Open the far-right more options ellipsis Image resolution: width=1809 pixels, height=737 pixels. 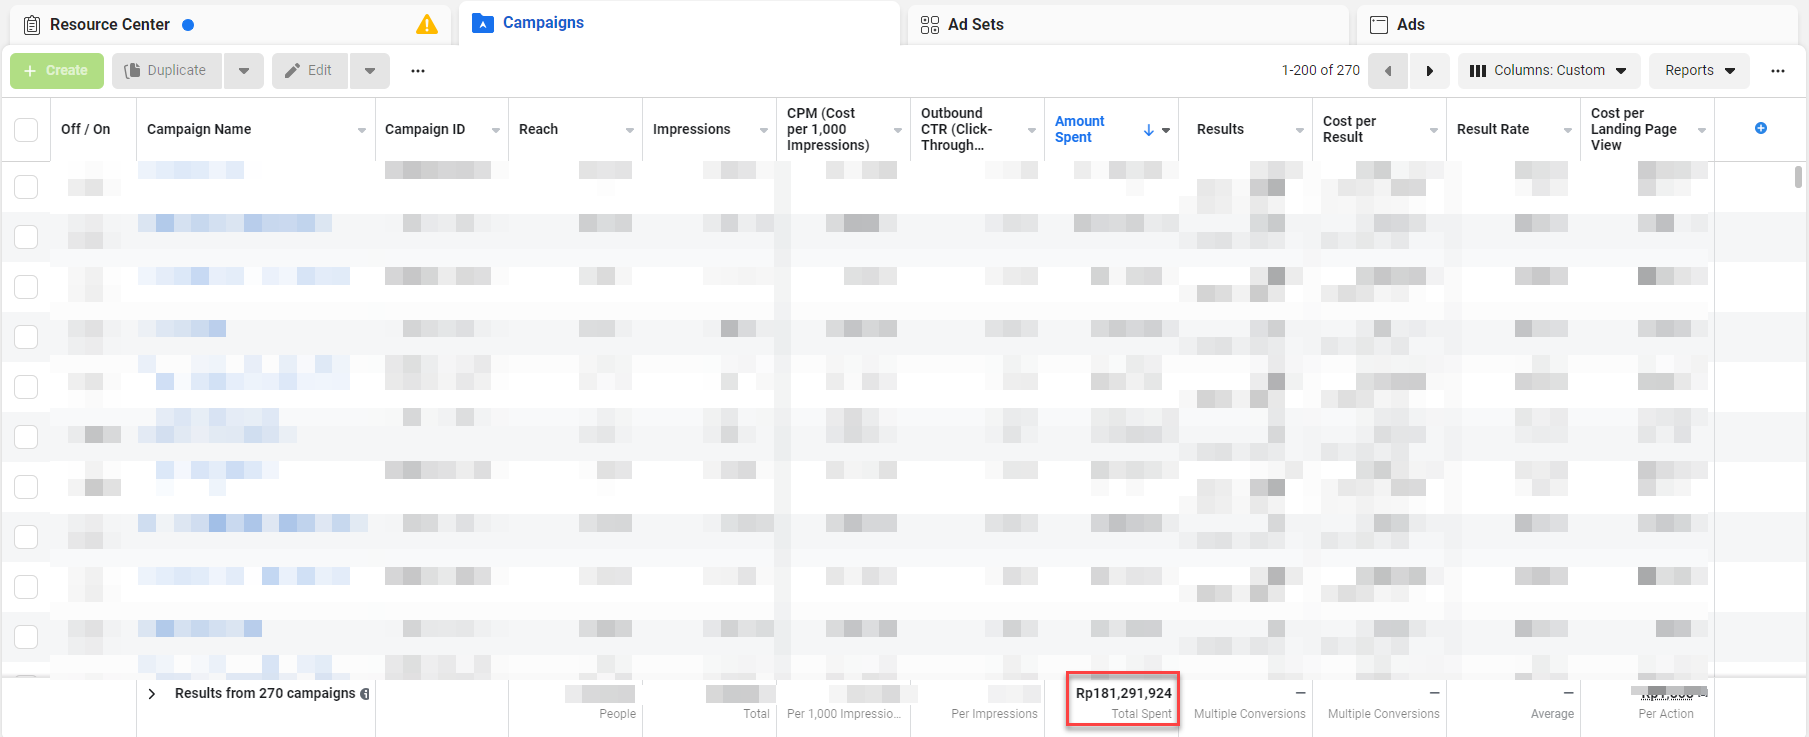pyautogui.click(x=1777, y=71)
